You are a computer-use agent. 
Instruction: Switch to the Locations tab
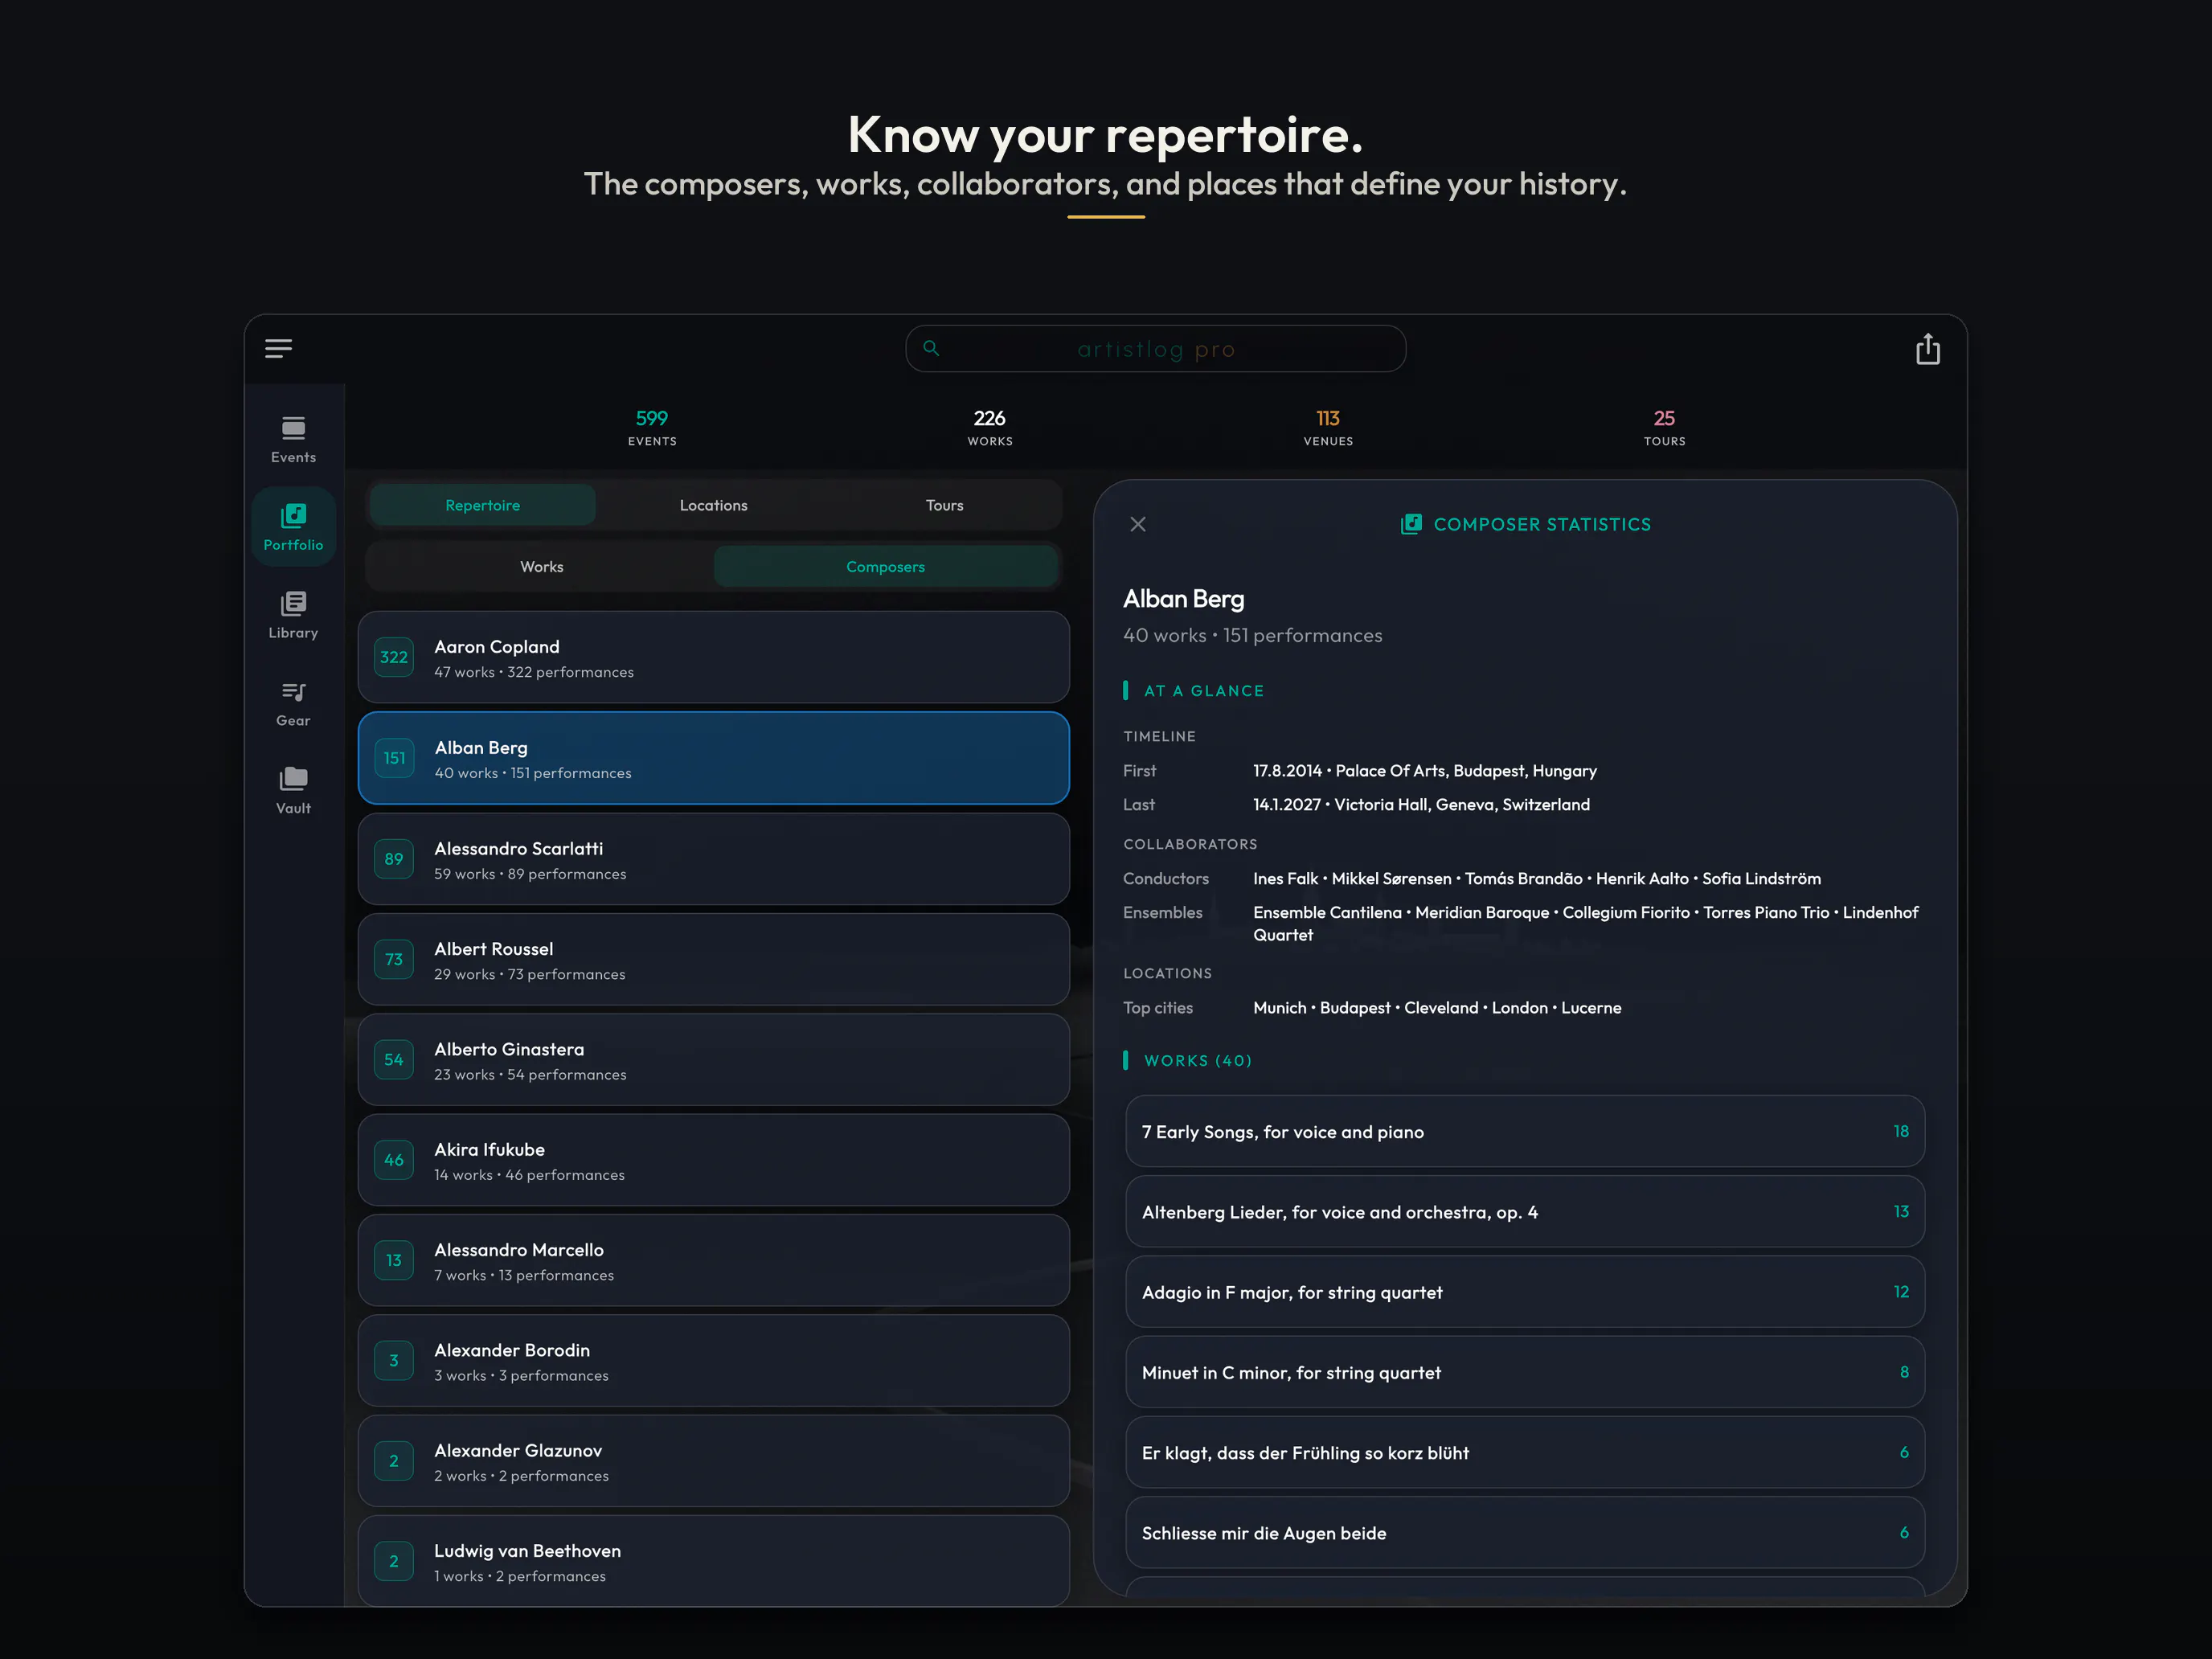pos(713,505)
